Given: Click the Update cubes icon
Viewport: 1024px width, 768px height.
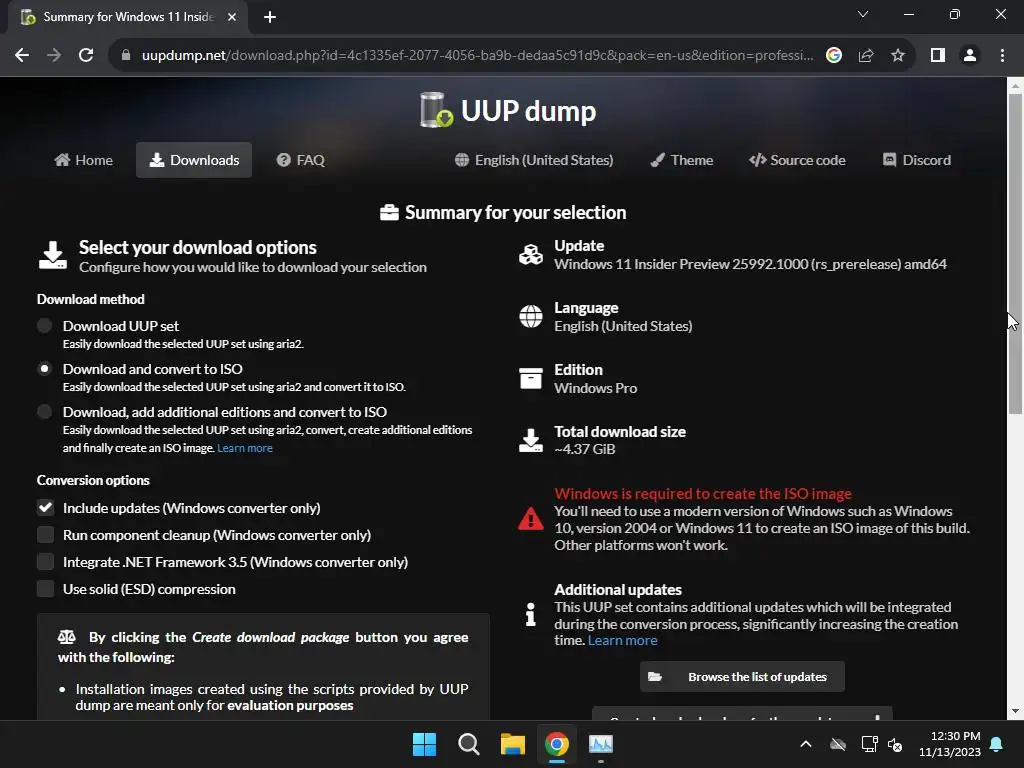Looking at the screenshot, I should [x=530, y=255].
